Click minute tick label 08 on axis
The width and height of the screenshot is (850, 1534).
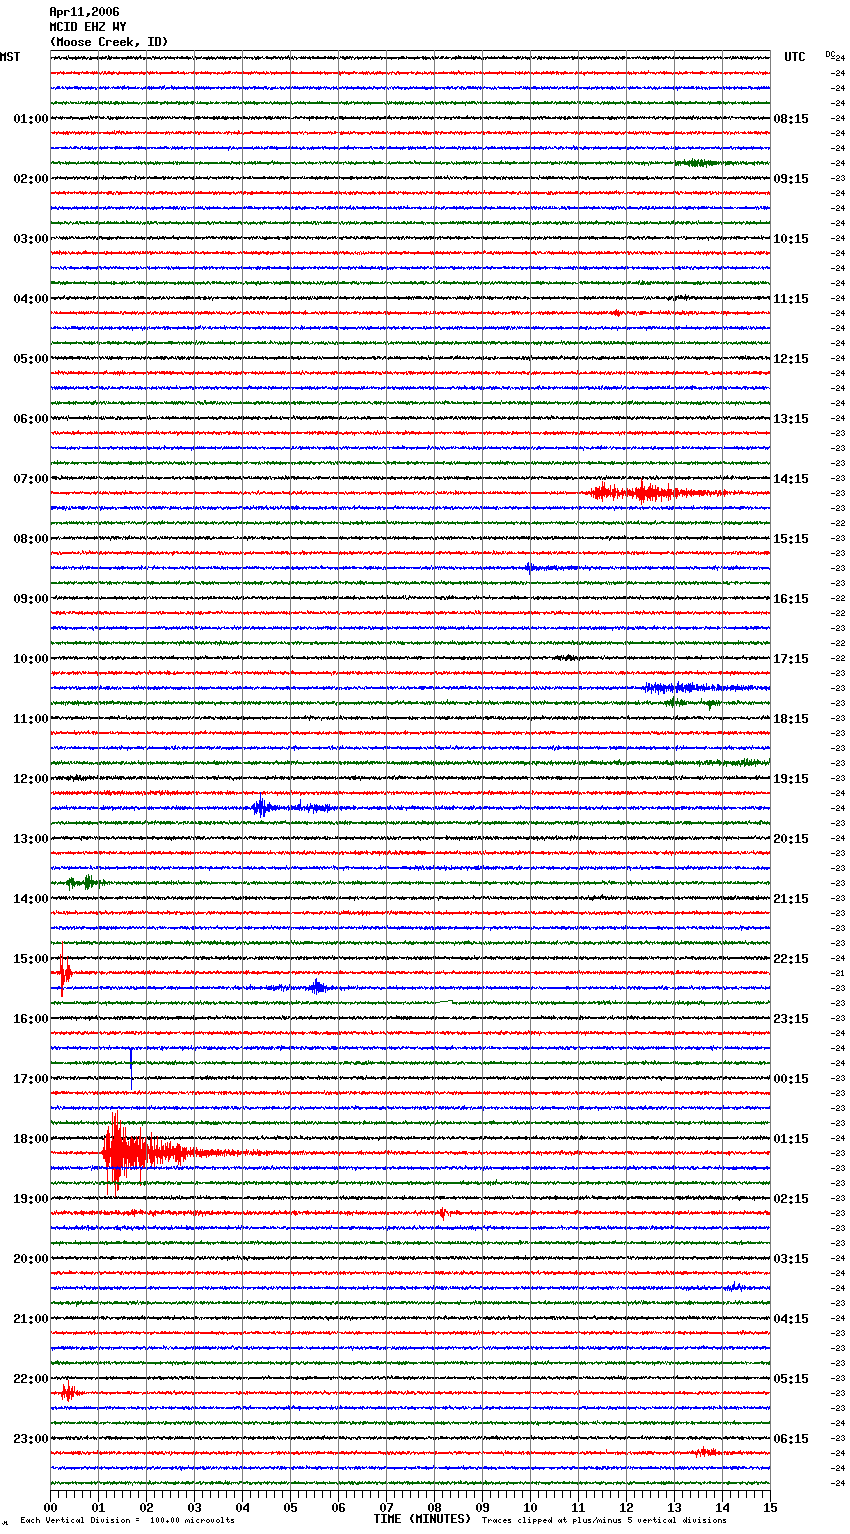click(435, 1506)
